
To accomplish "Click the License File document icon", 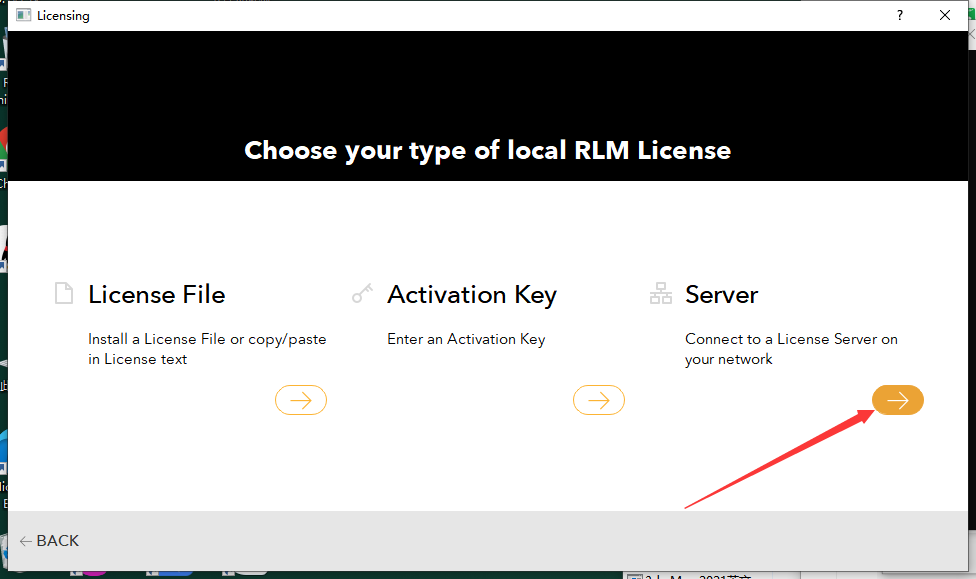I will click(x=64, y=294).
